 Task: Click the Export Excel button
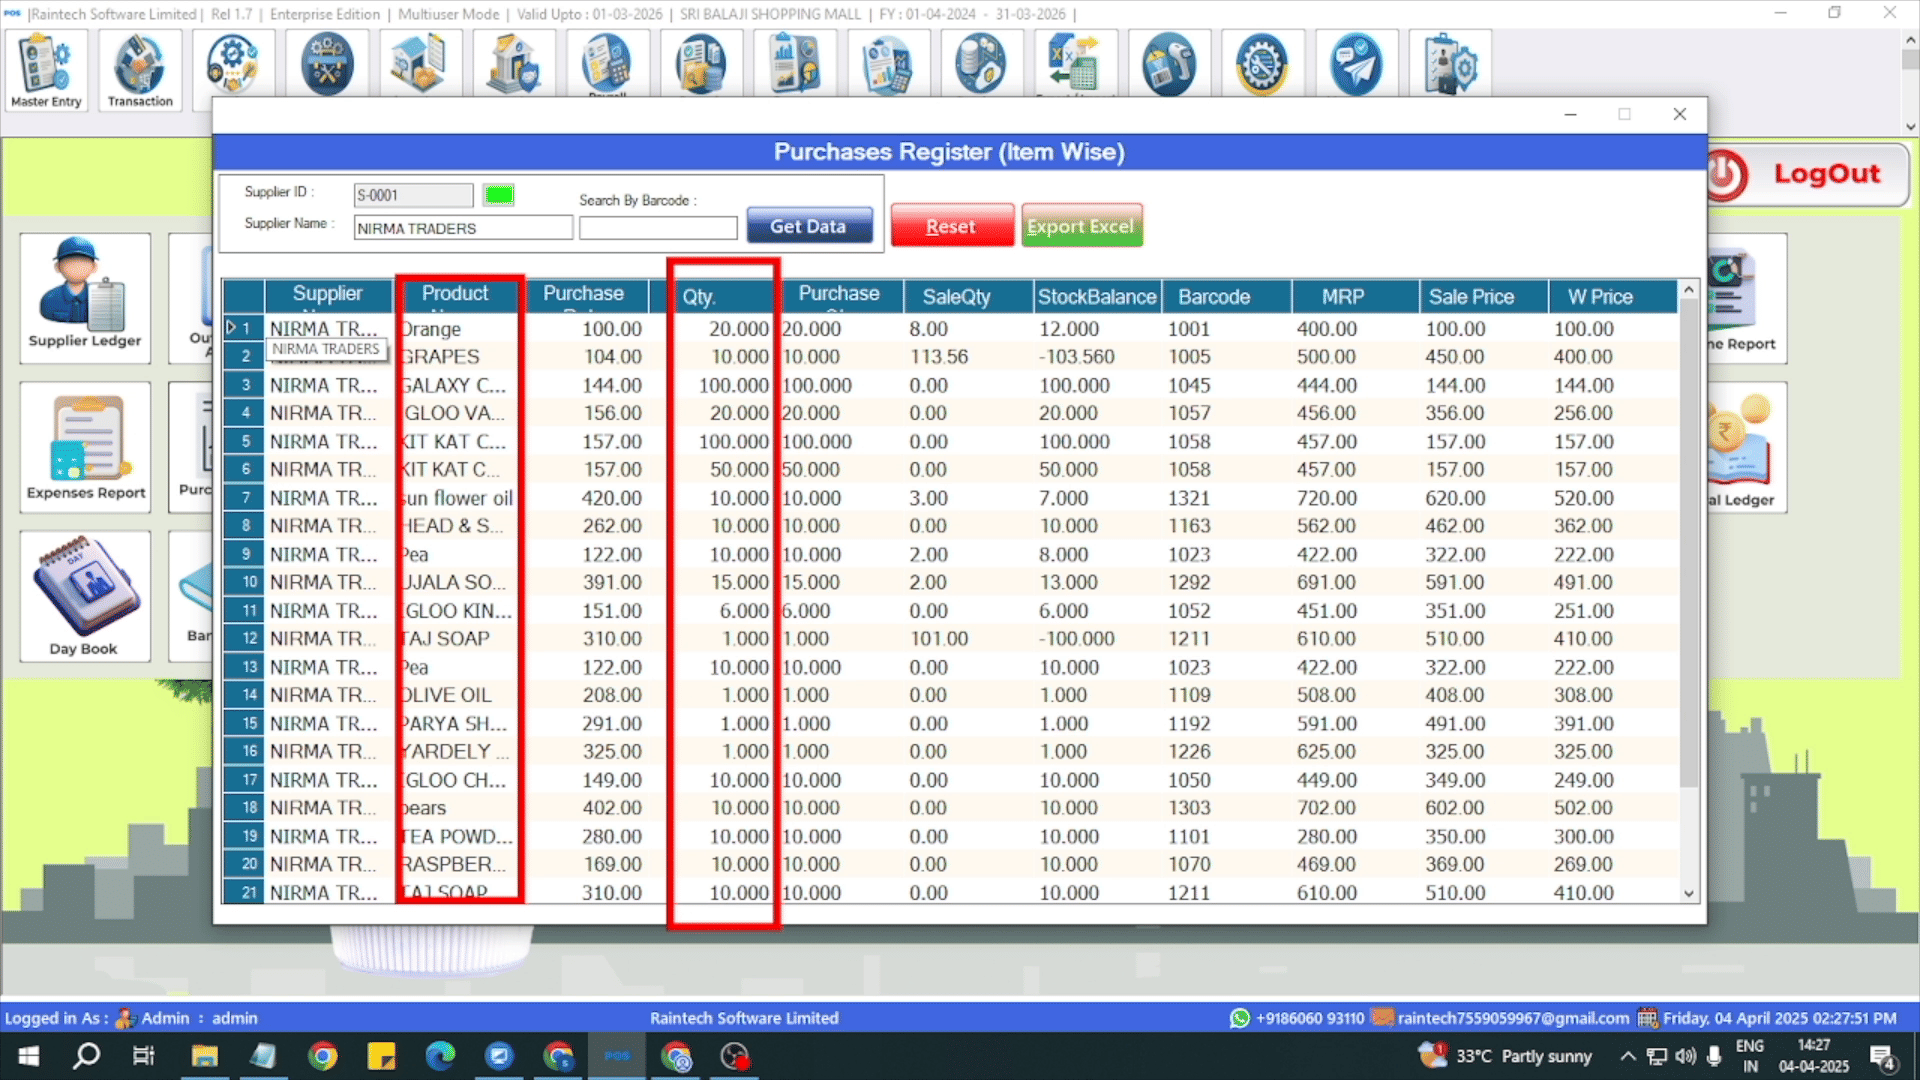pos(1080,227)
